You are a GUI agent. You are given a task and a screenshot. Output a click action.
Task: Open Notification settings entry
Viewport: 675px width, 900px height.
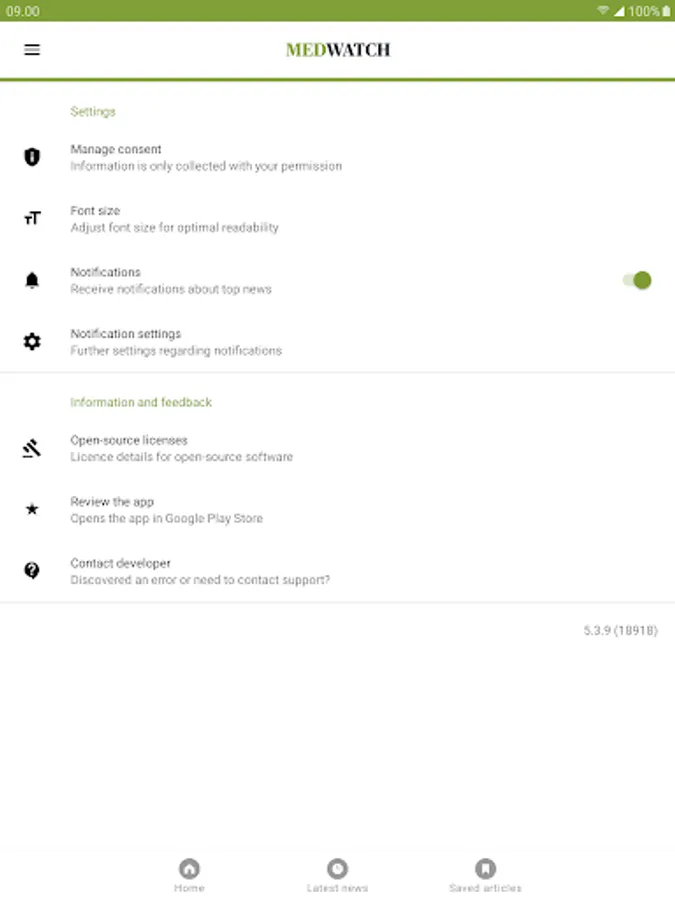pyautogui.click(x=176, y=342)
